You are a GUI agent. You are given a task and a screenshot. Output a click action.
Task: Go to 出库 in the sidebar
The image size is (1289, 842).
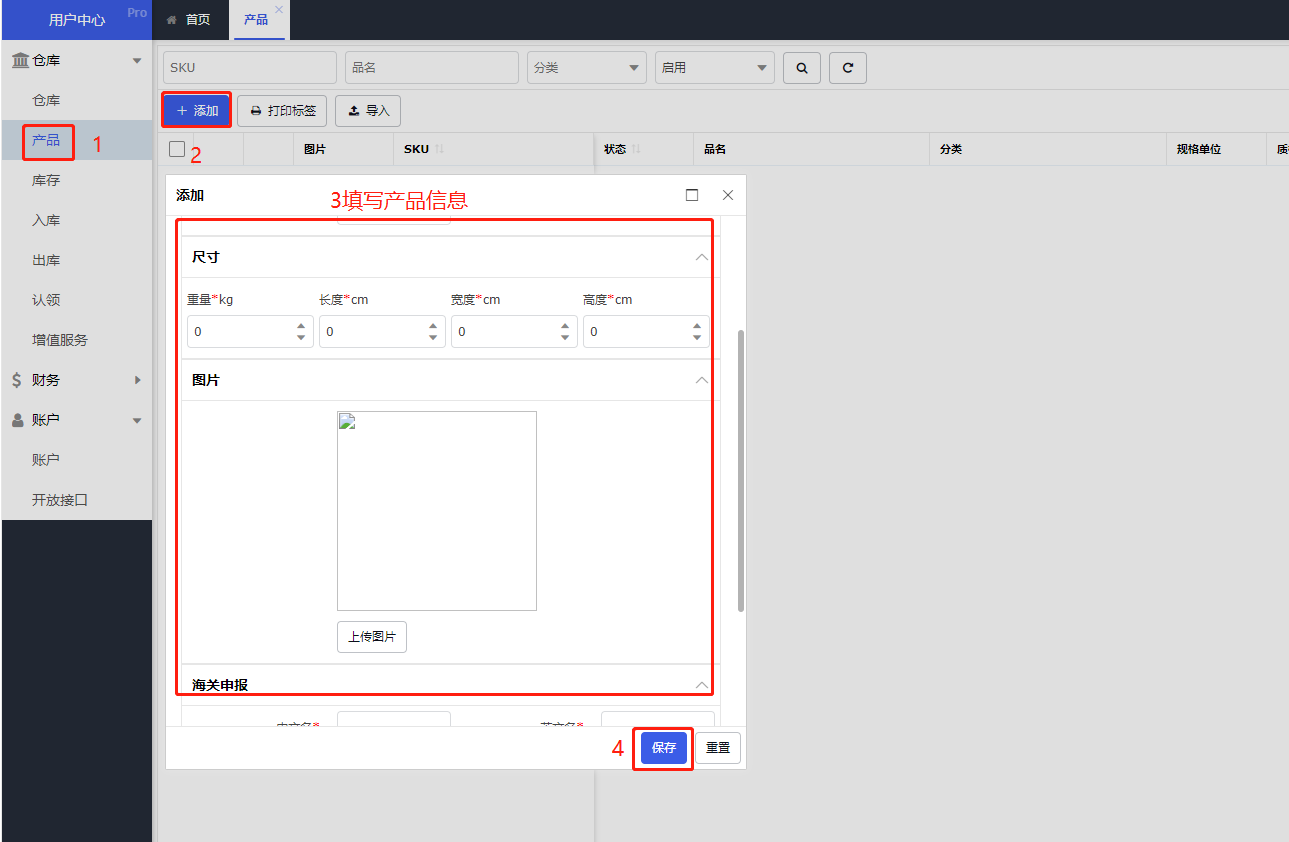point(77,260)
